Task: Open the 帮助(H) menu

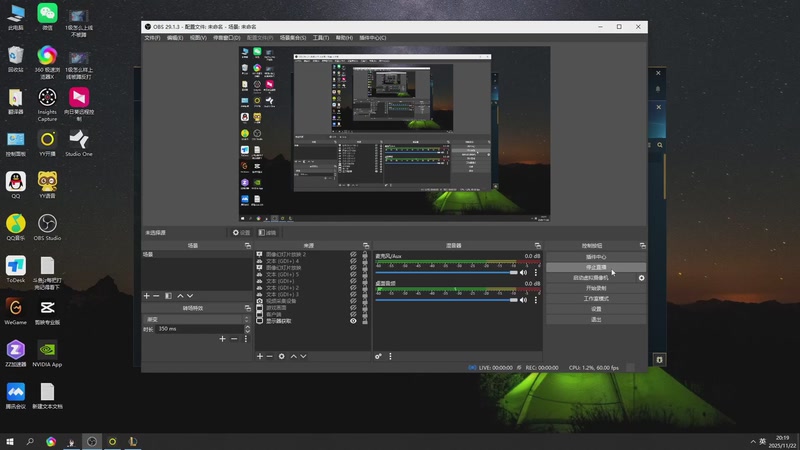Action: click(x=344, y=38)
